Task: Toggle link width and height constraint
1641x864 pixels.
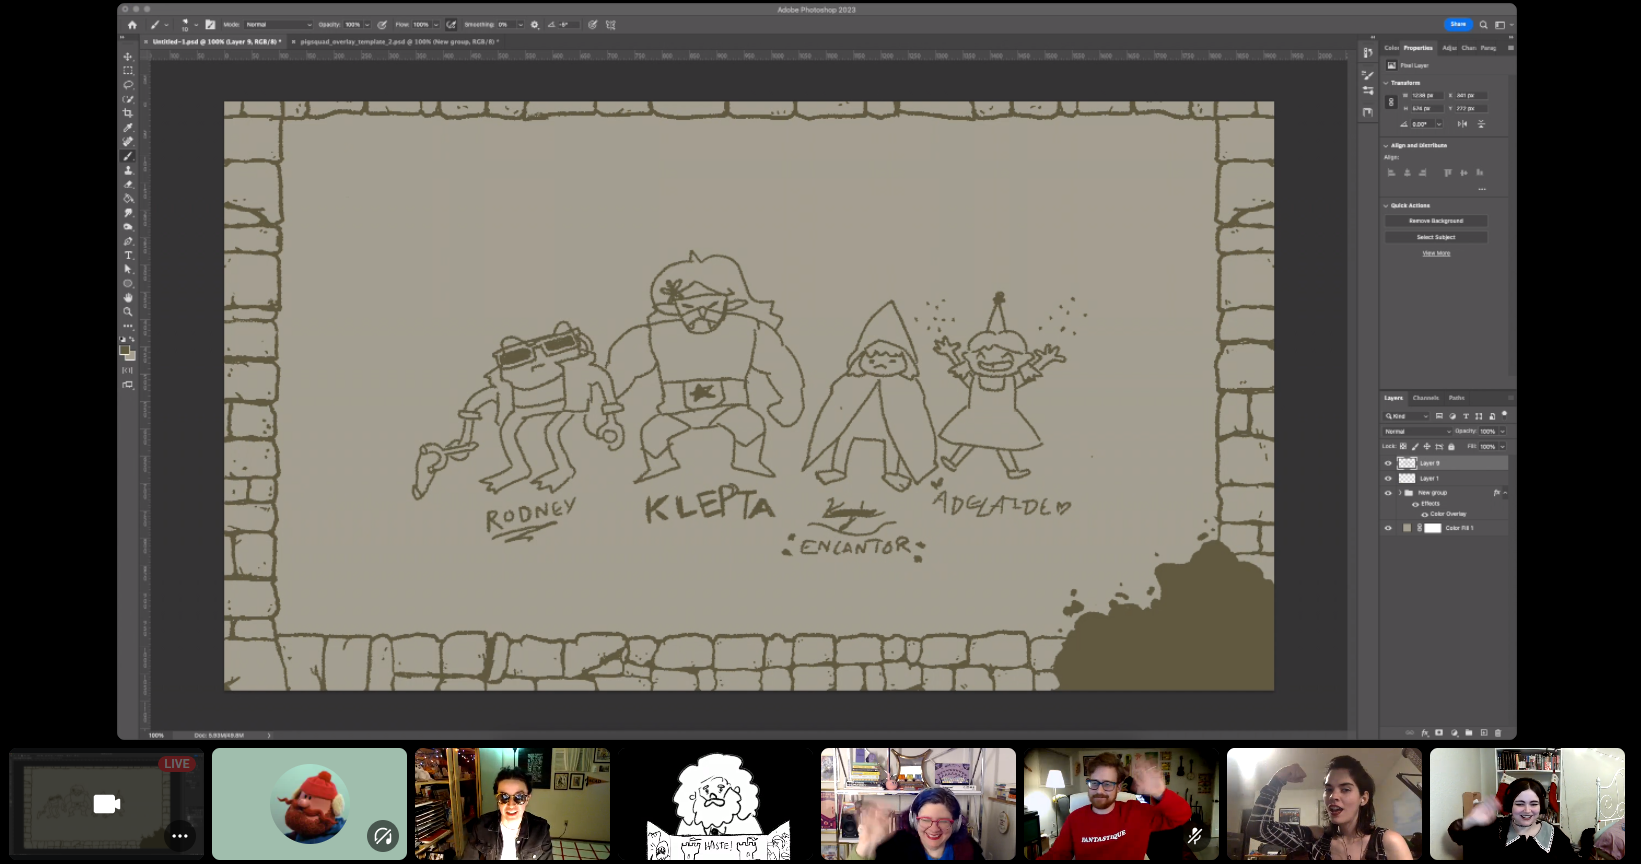Action: point(1391,102)
